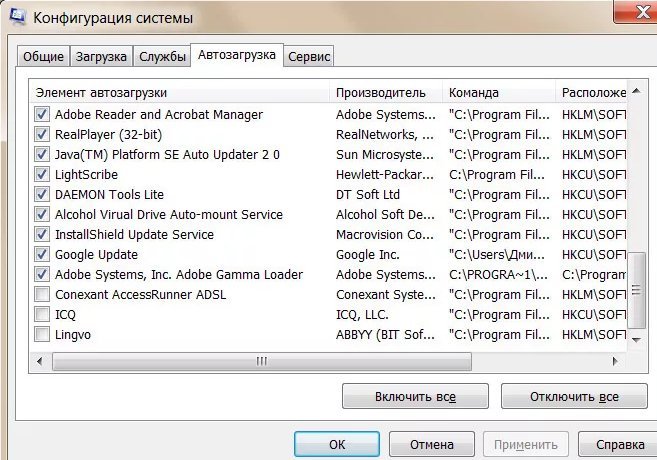Viewport: 657px width, 460px height.
Task: Sort by the Команда column header
Action: click(499, 92)
